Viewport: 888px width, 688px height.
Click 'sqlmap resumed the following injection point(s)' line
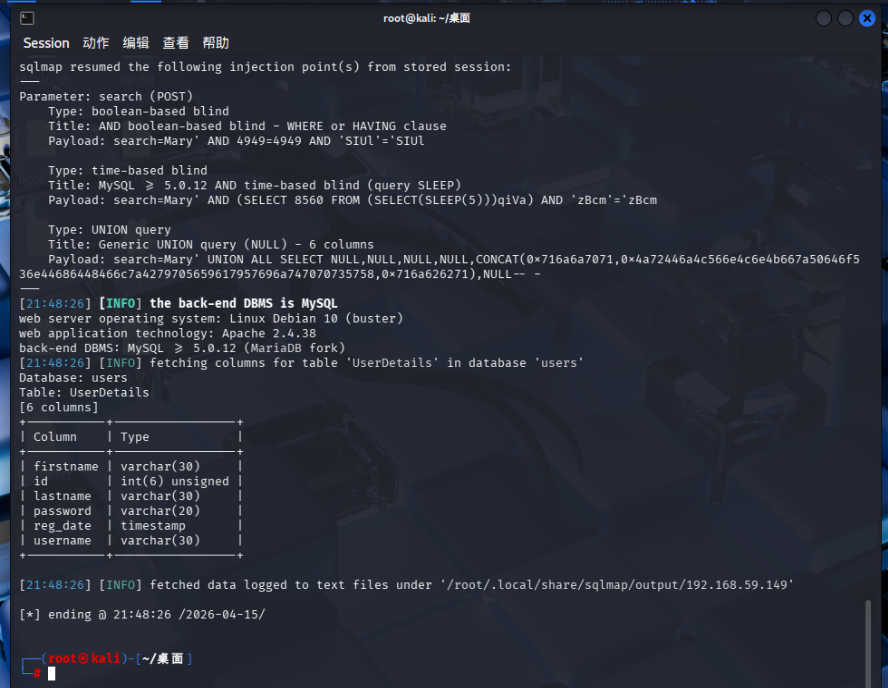point(265,67)
